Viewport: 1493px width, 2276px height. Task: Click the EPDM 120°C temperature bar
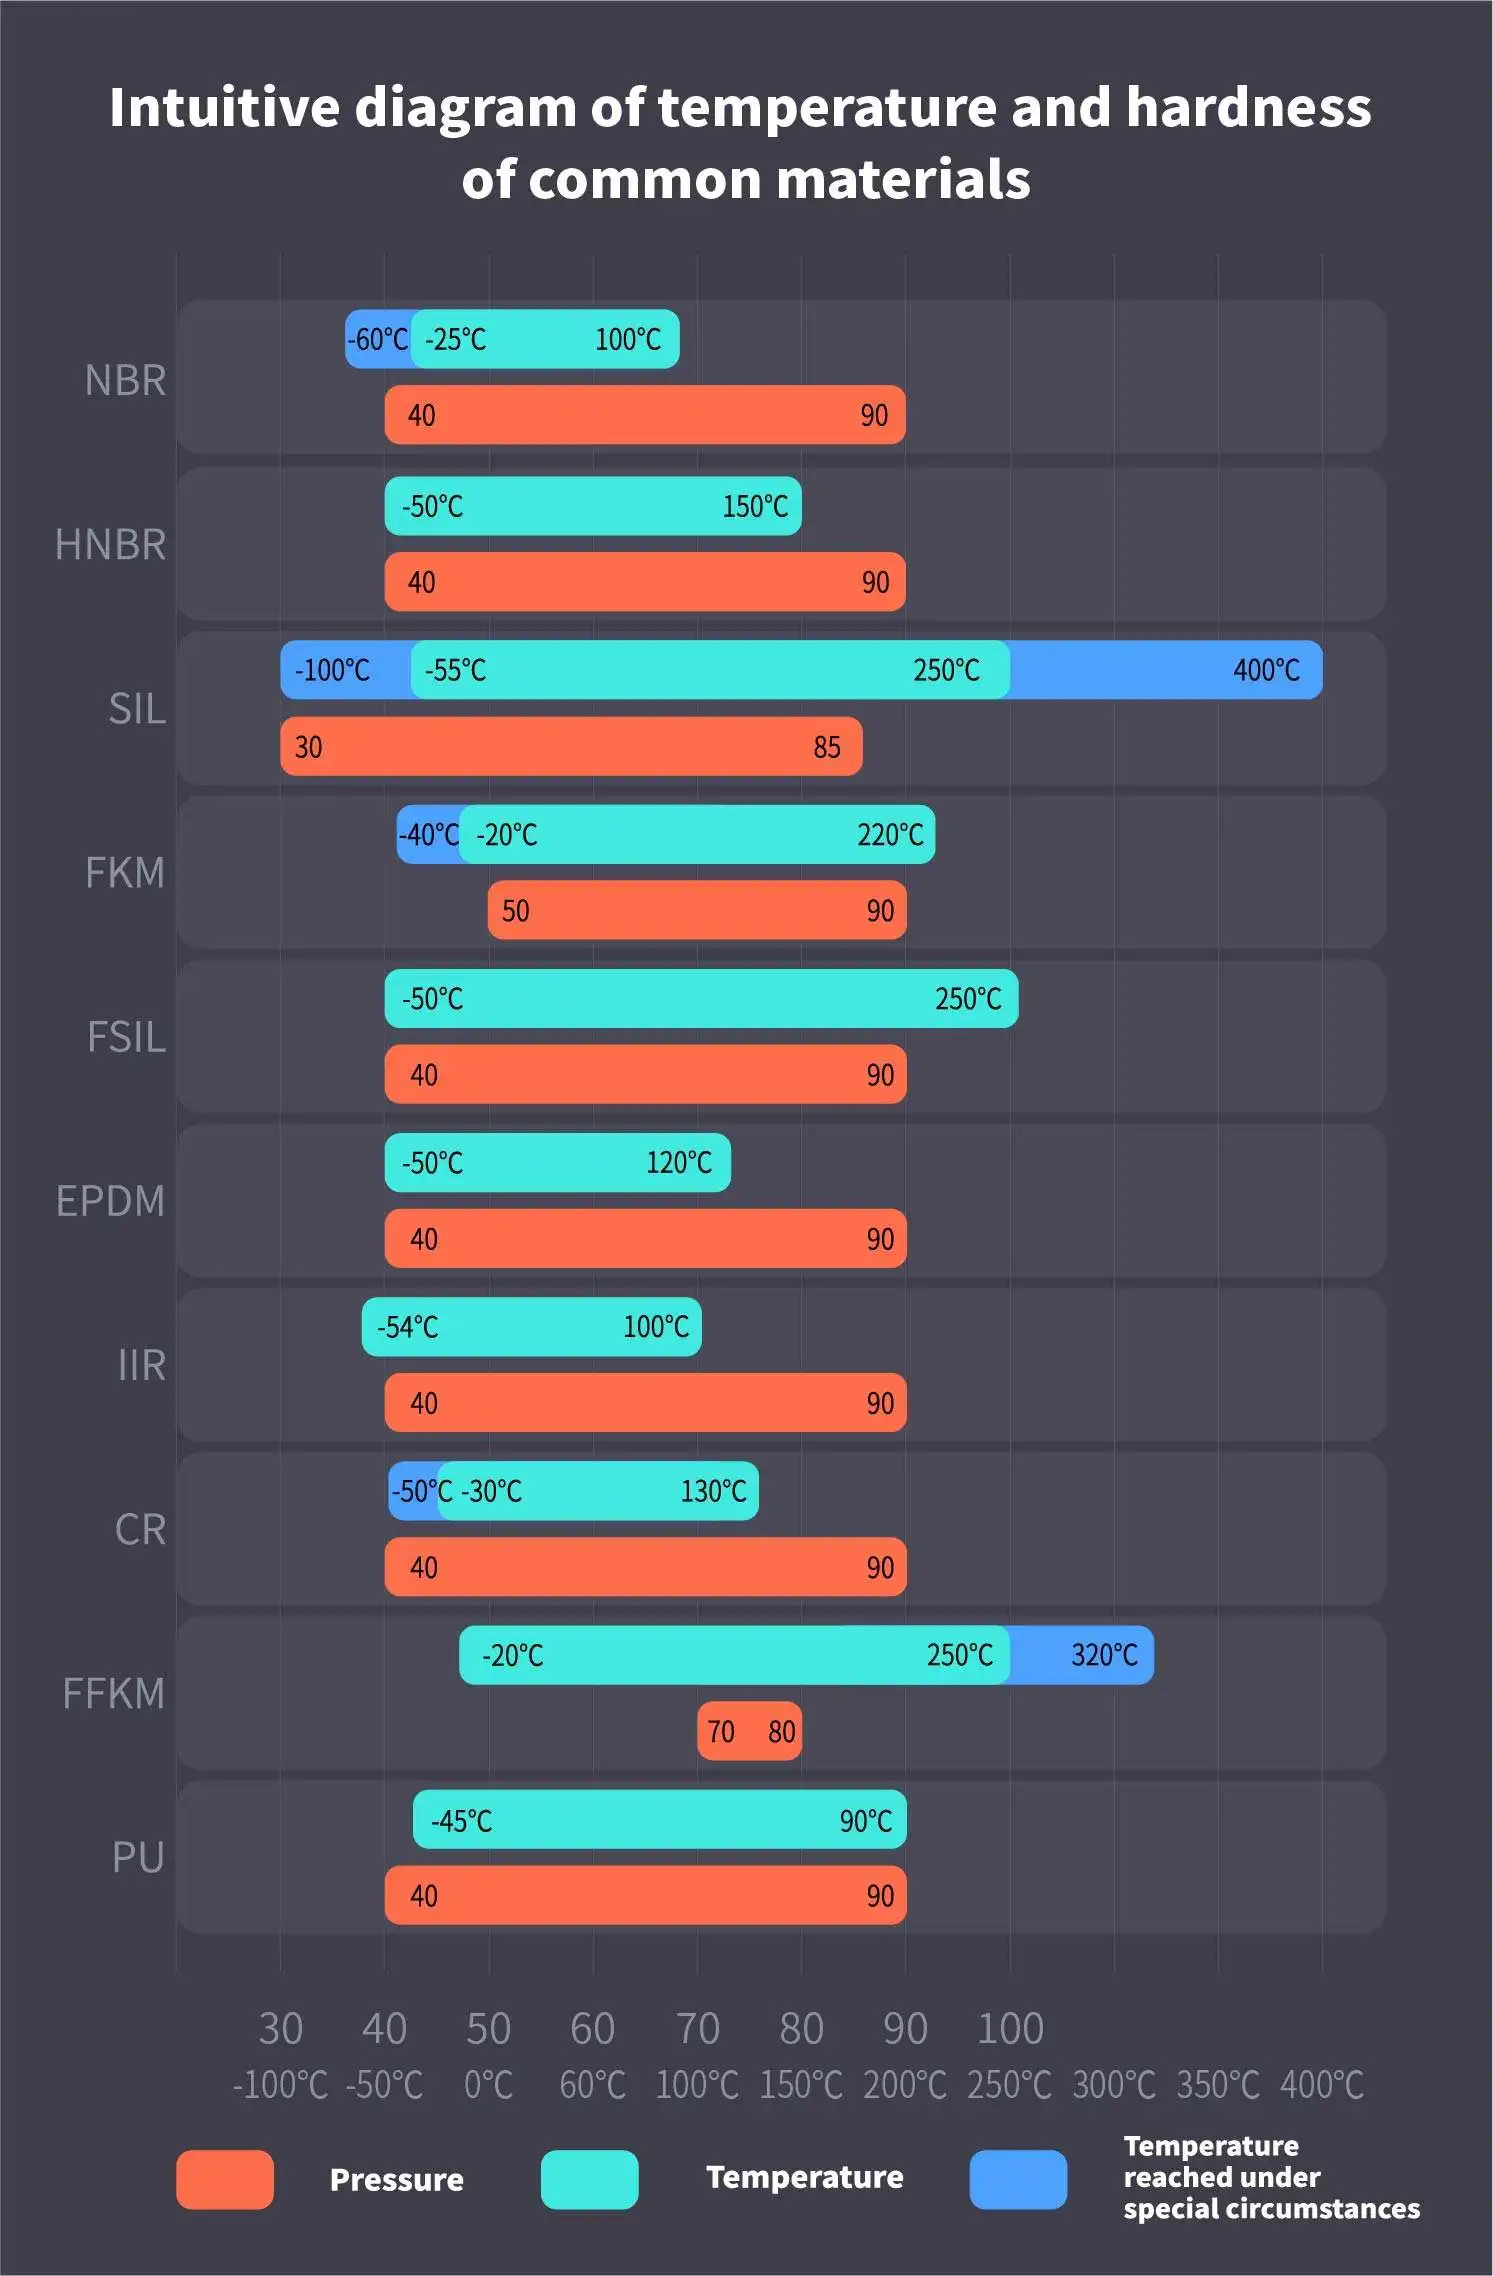[x=558, y=1163]
